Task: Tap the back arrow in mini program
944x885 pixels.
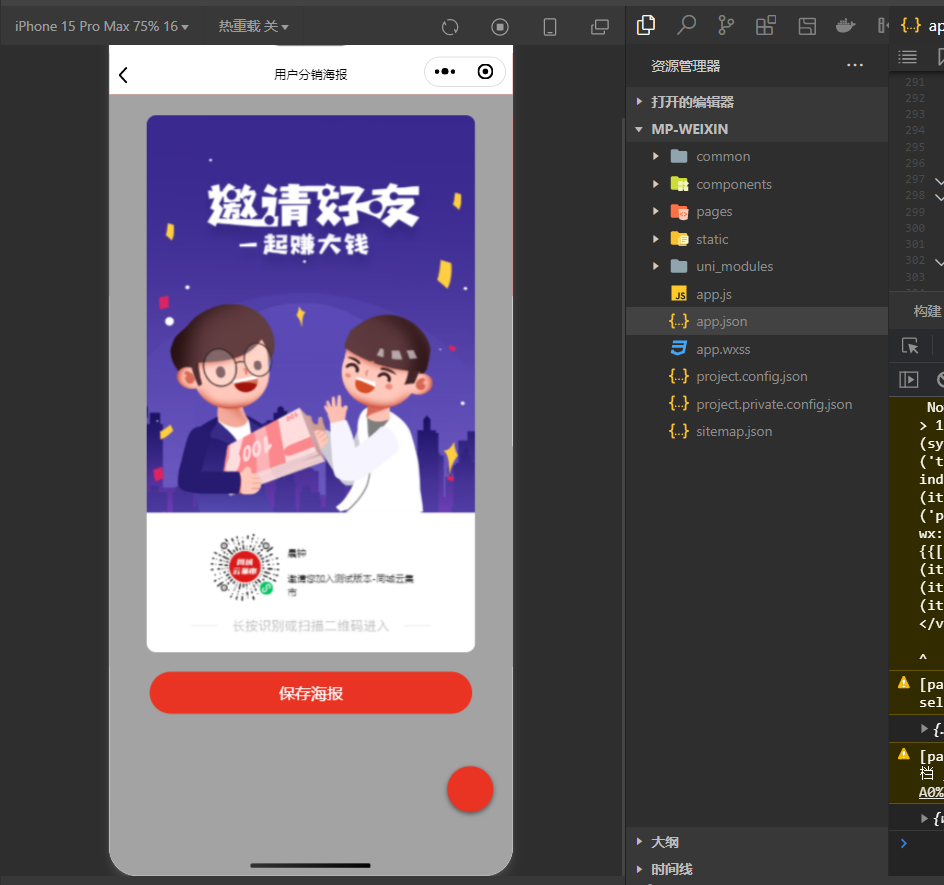Action: coord(123,75)
